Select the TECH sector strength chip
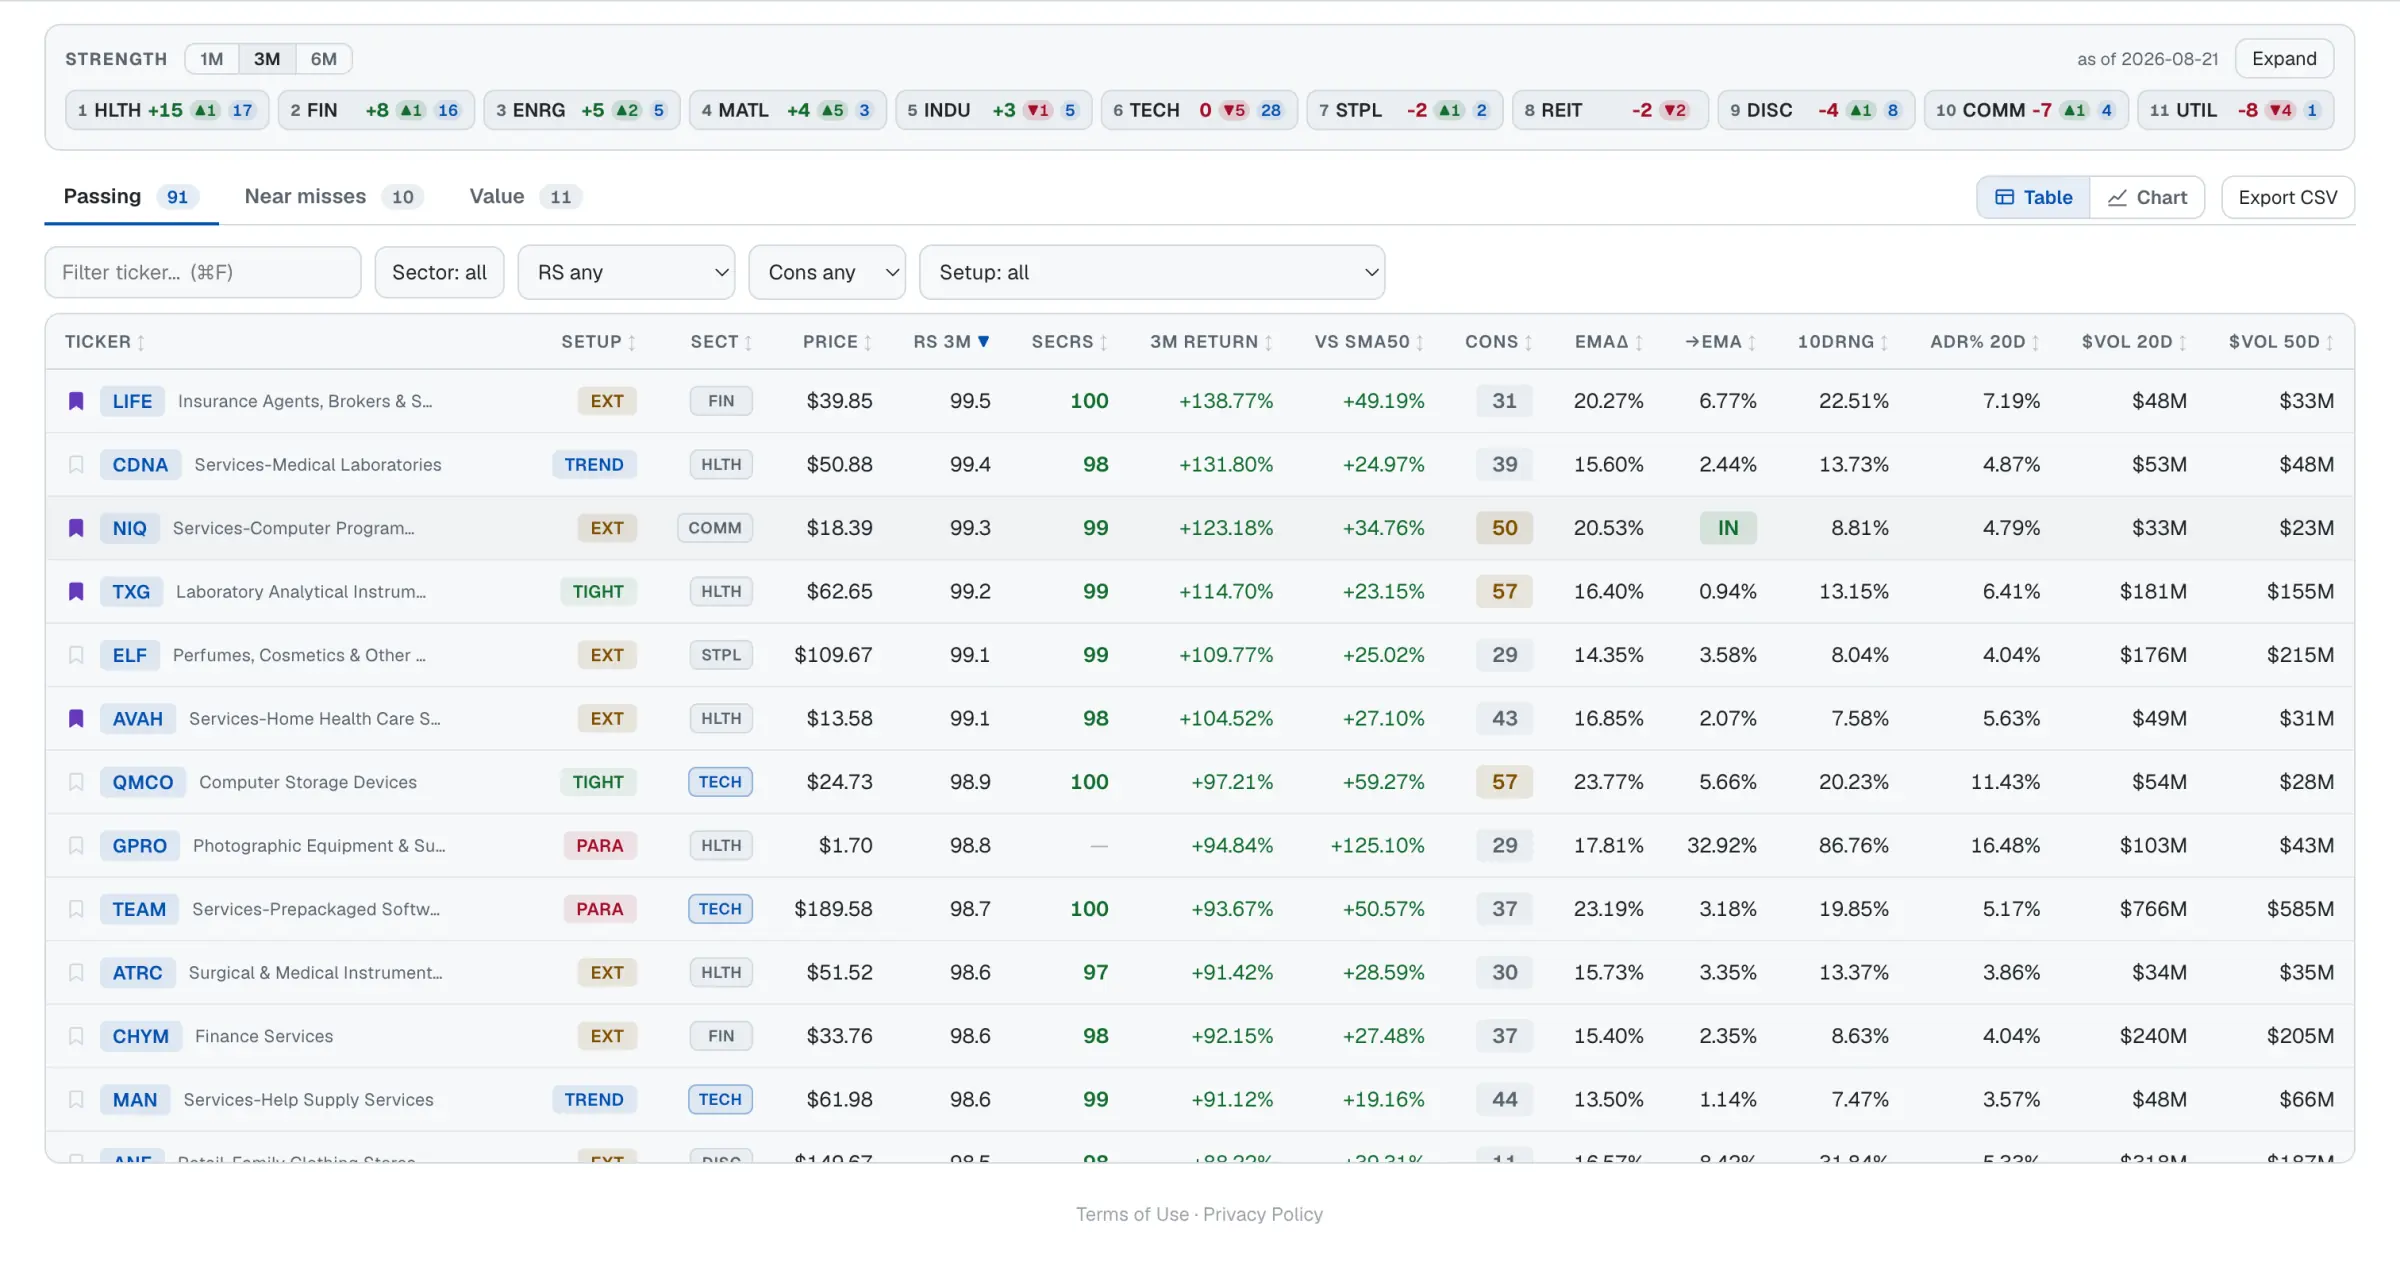The width and height of the screenshot is (2400, 1274). point(1198,110)
